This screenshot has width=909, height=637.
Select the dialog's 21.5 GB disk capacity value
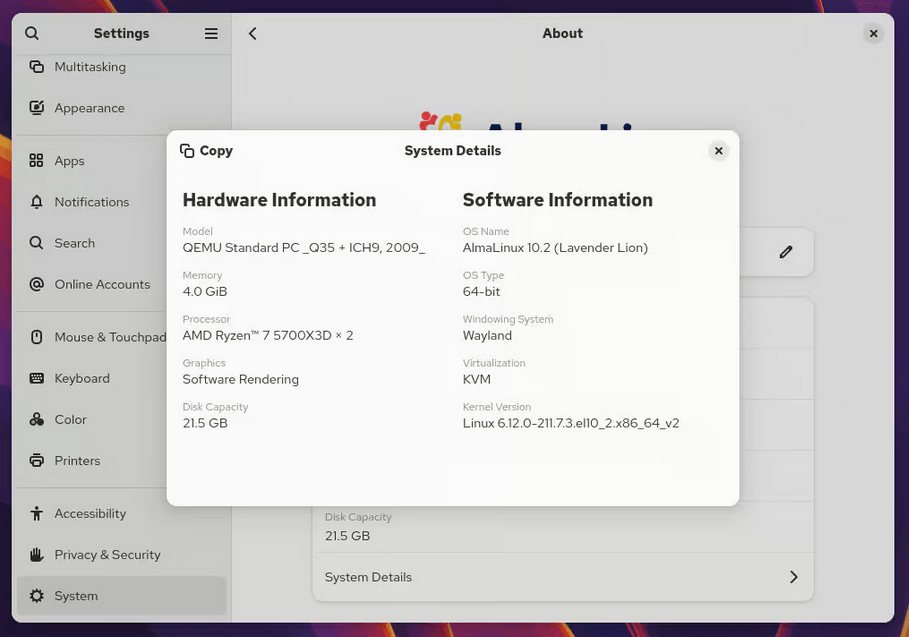point(205,423)
